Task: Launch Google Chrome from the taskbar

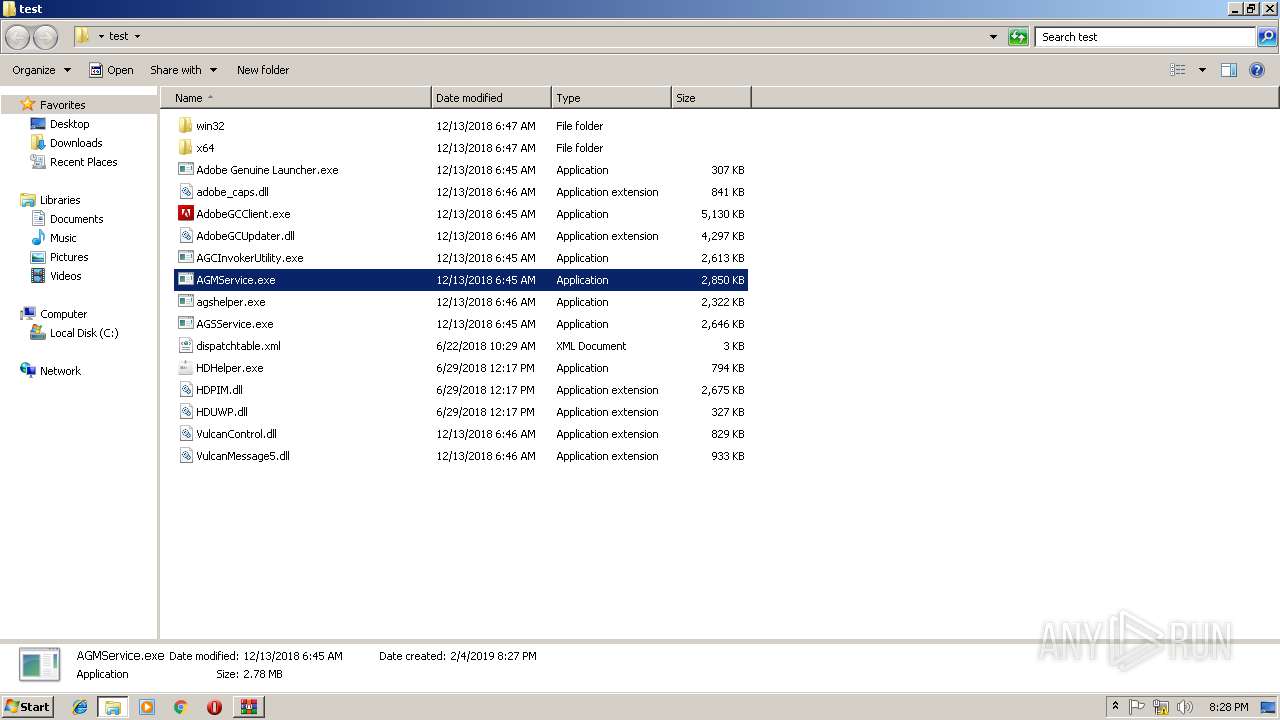Action: click(x=180, y=707)
